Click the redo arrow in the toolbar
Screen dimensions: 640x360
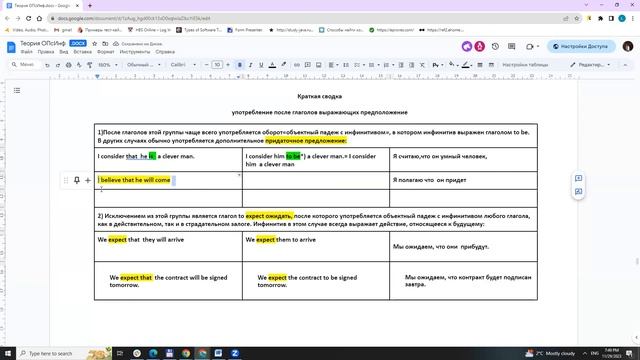click(58, 65)
